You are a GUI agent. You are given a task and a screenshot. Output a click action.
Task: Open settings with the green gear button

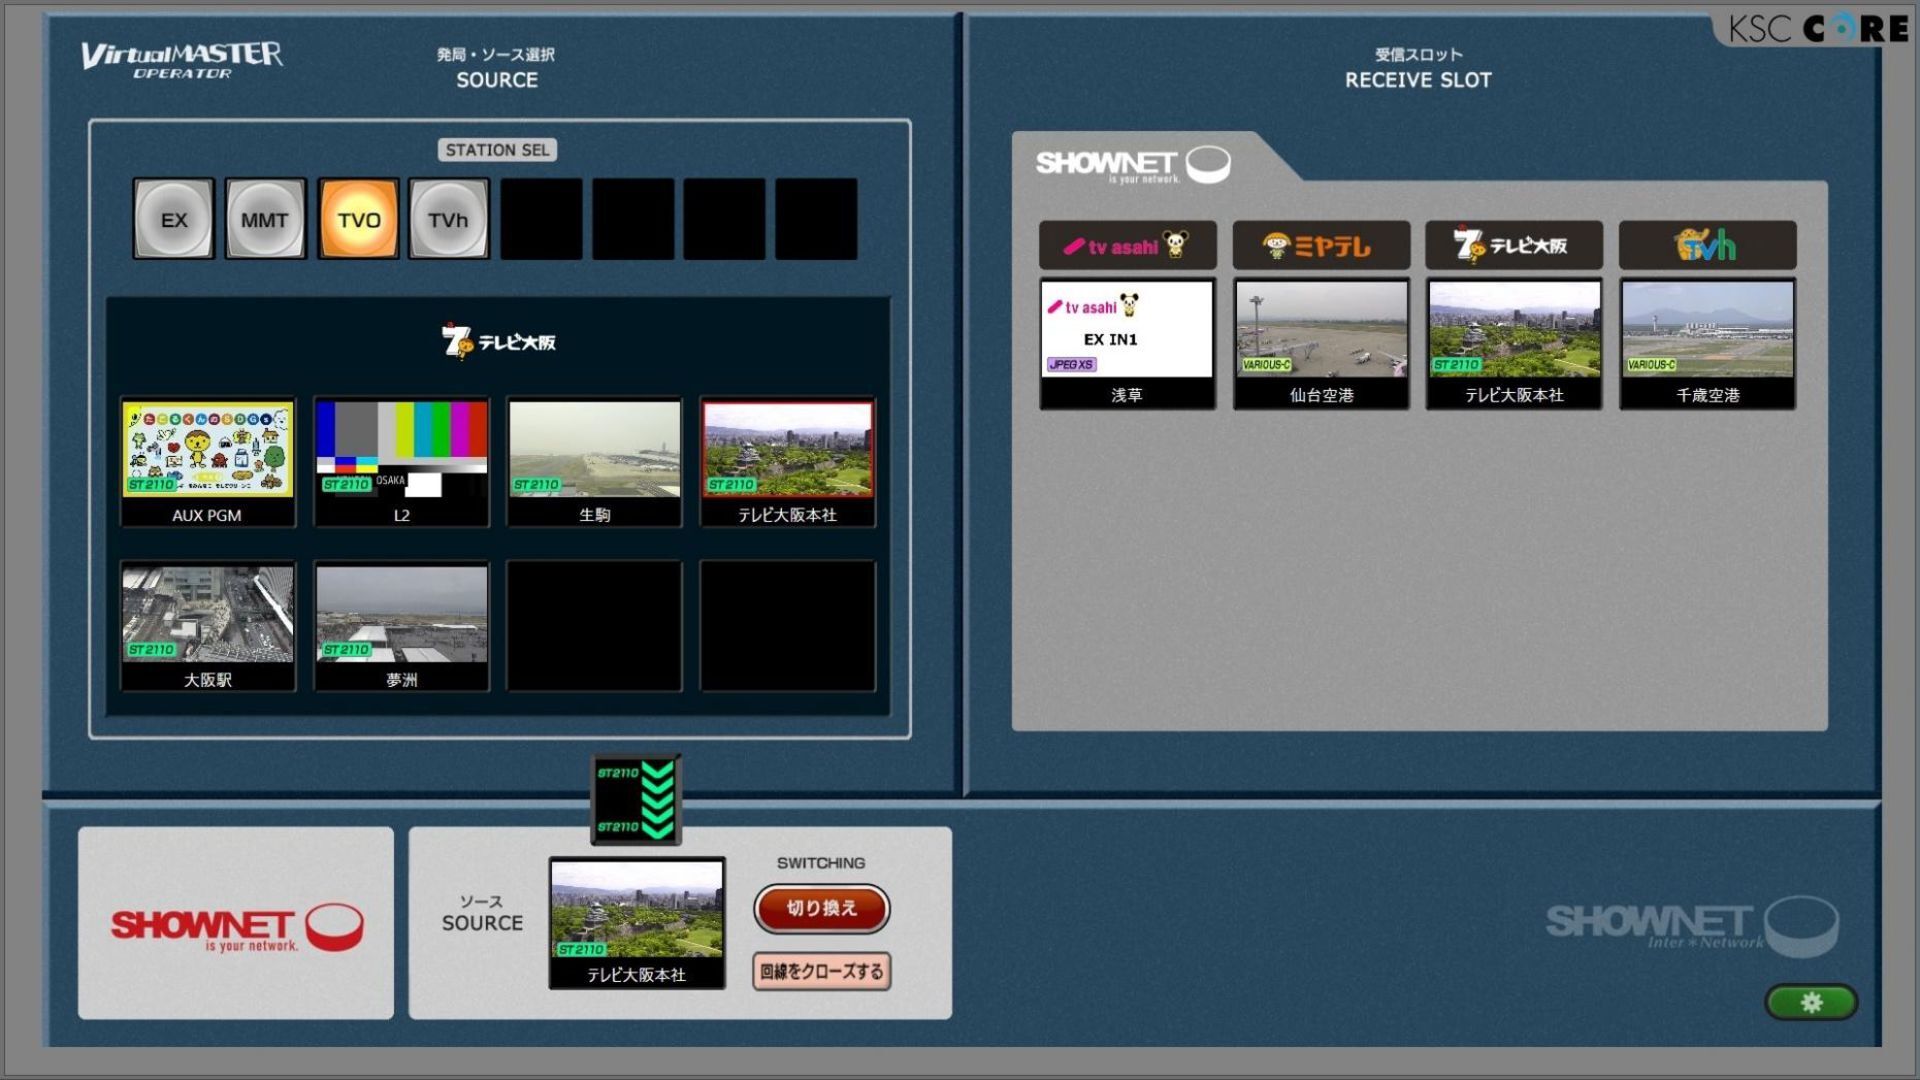1811,1002
